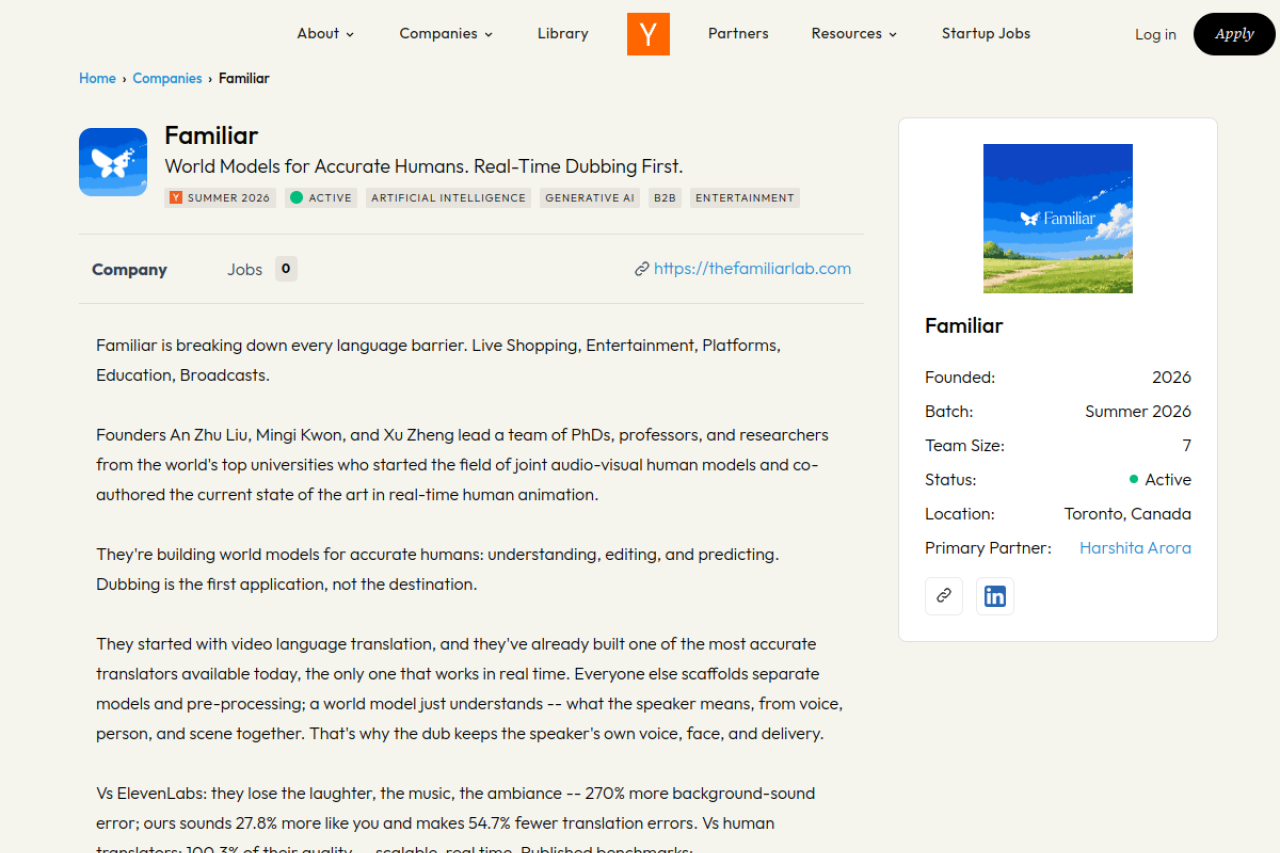Click the B2B tag
1280x853 pixels.
665,198
